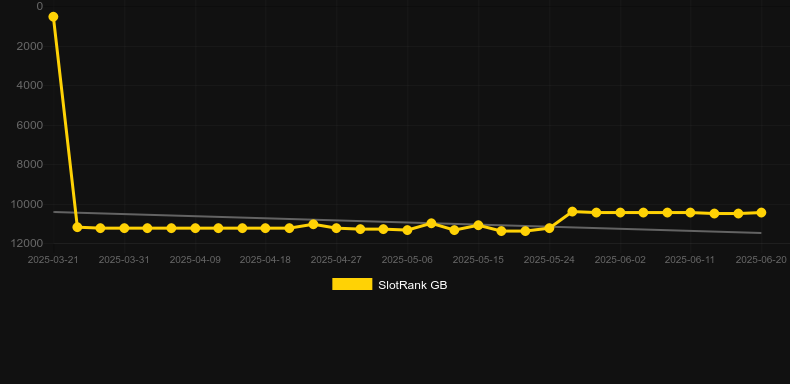Select the data point above 2025-05-15
790x384 pixels.
478,225
